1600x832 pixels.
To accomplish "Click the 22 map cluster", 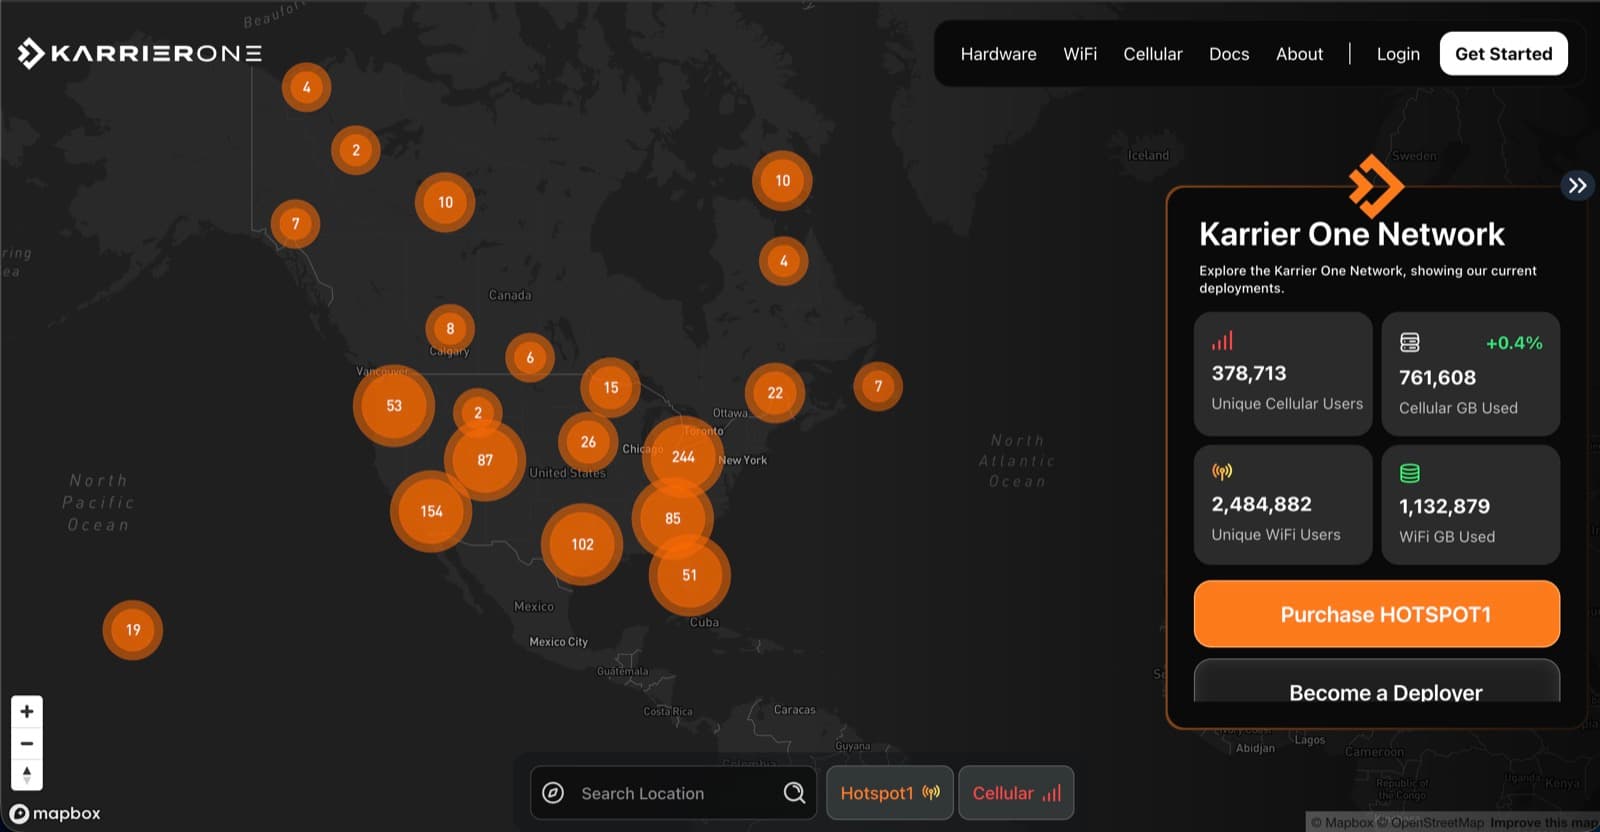I will click(x=775, y=393).
